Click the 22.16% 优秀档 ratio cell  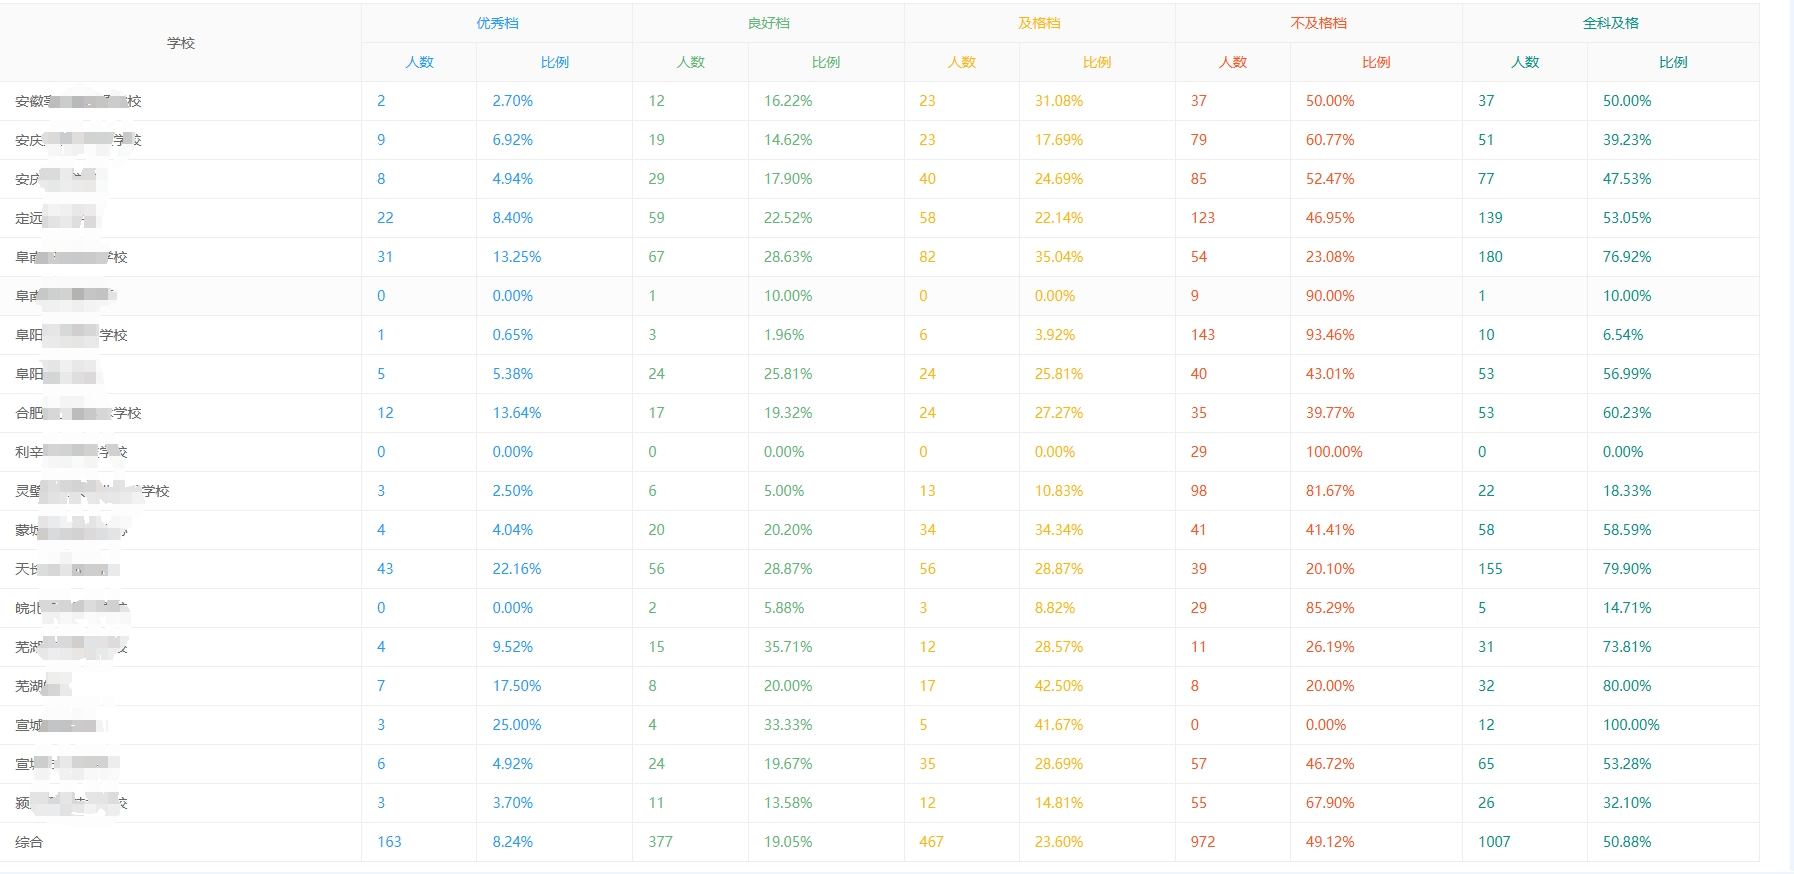click(x=516, y=569)
